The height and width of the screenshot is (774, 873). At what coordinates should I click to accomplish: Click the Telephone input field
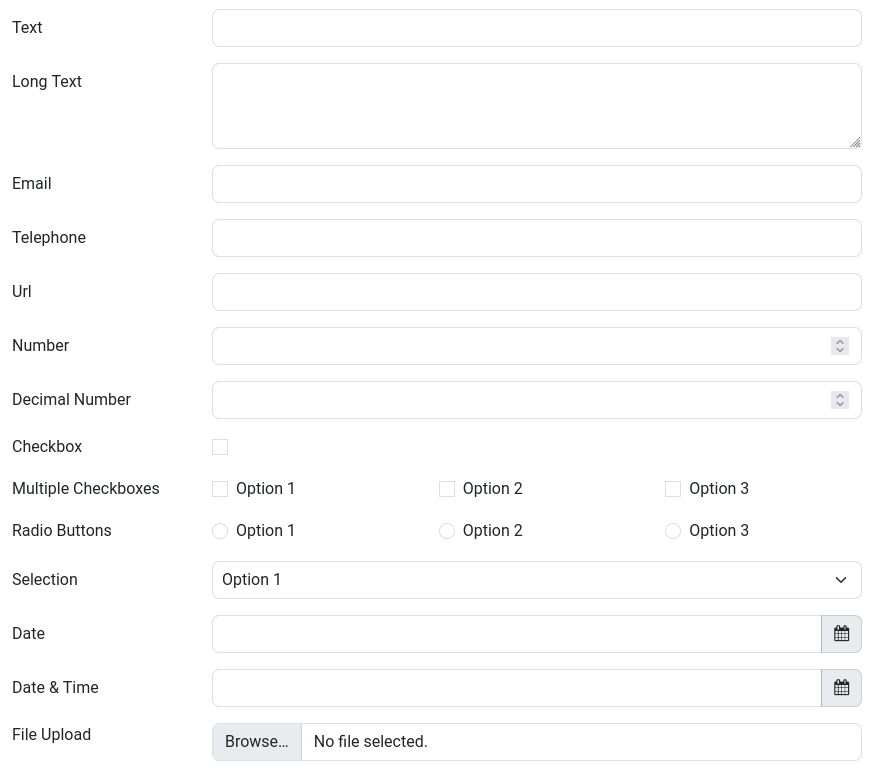537,238
